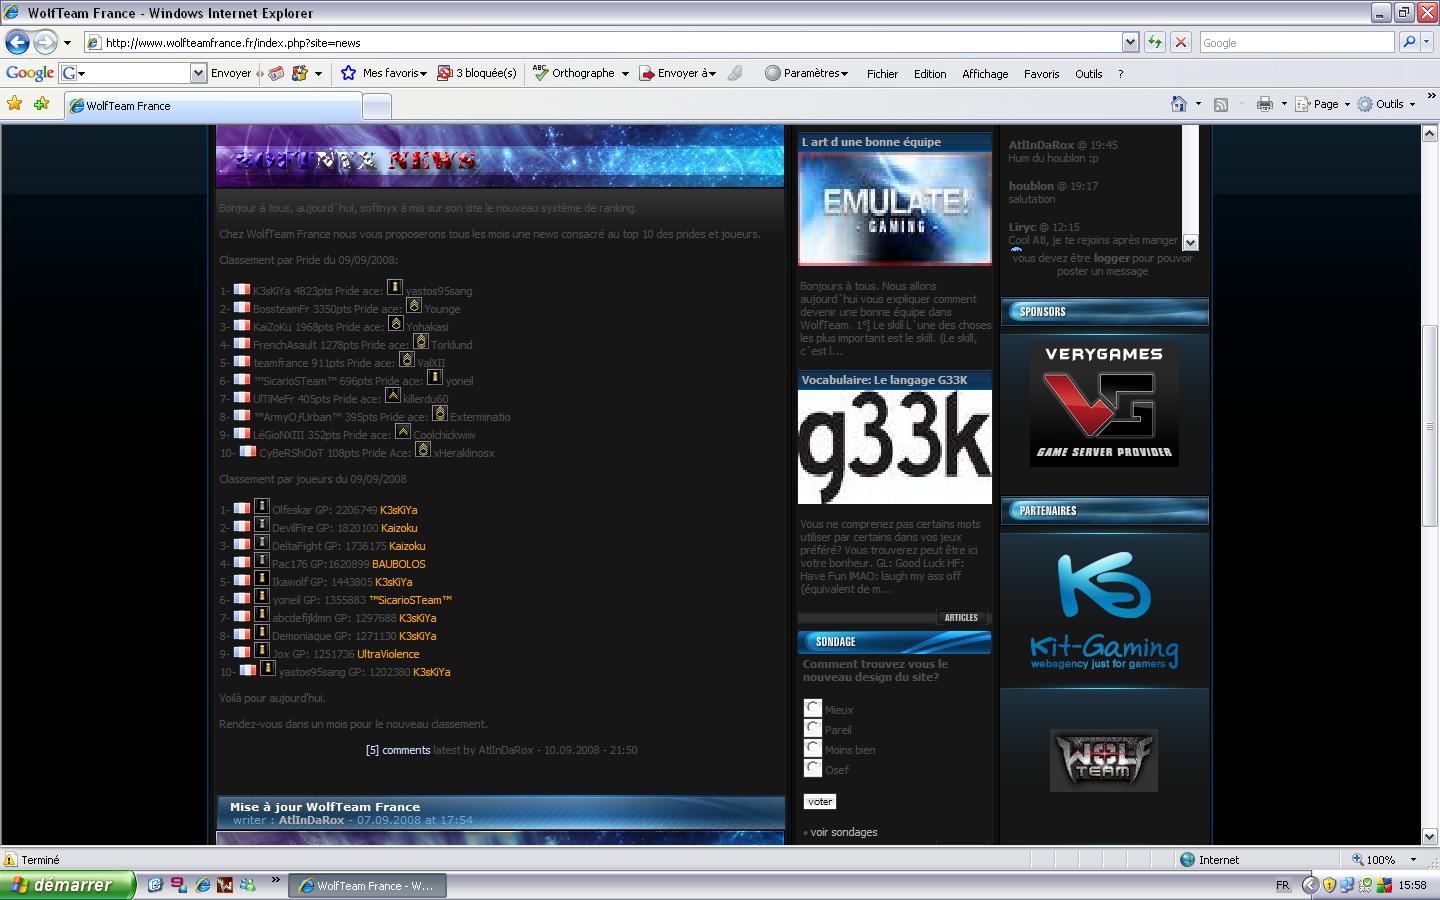
Task: Open the voir sondages link
Action: pos(844,832)
